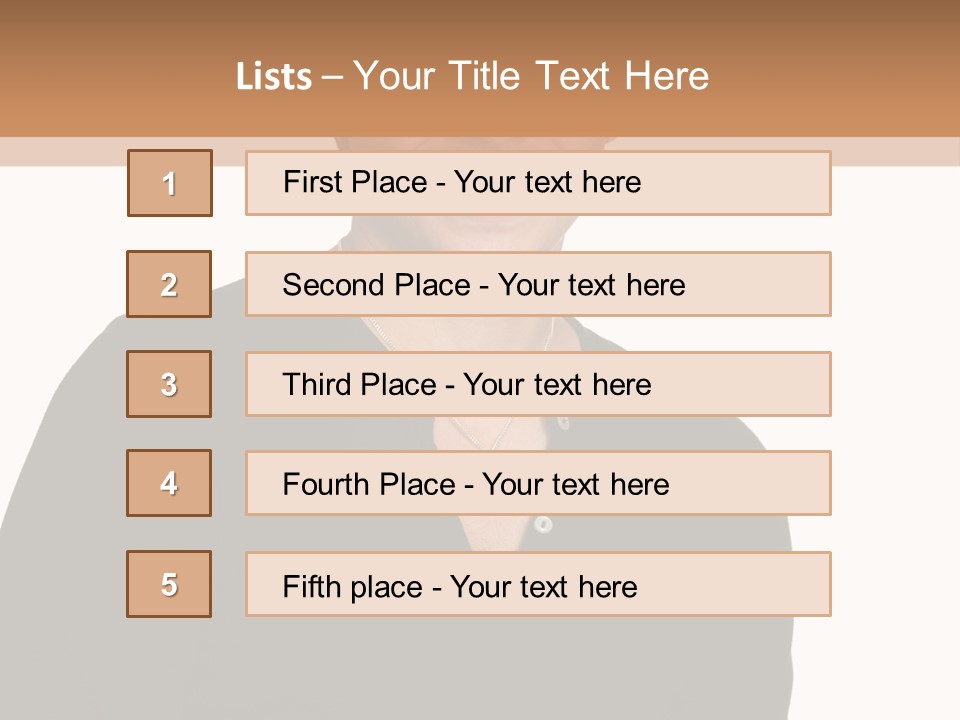This screenshot has height=720, width=960.
Task: Click the bold word Lists in title
Action: coord(274,77)
